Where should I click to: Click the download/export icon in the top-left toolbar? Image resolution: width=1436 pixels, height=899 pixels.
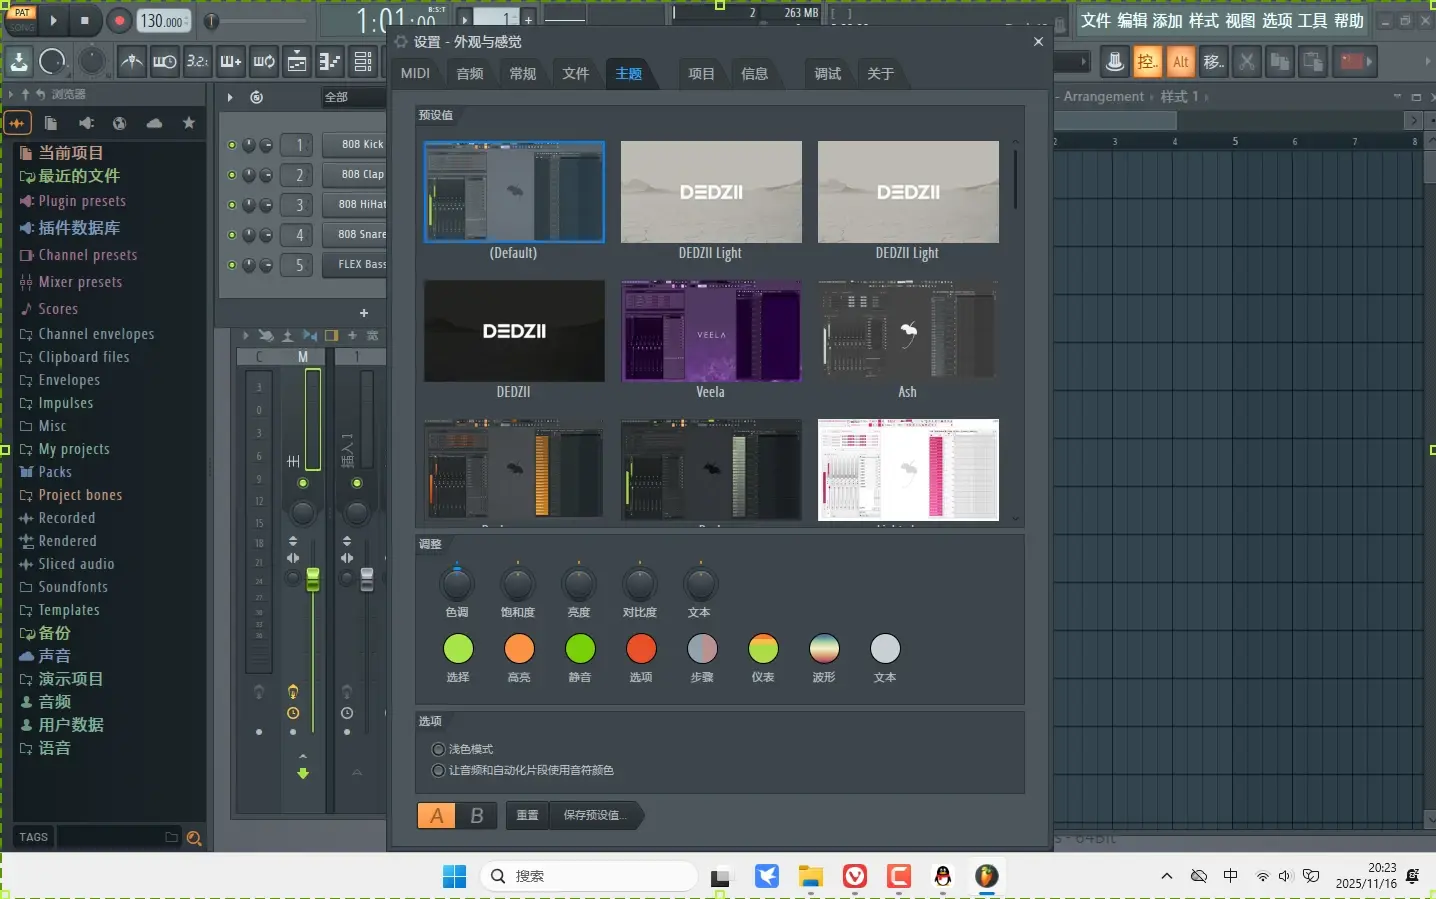click(x=19, y=62)
